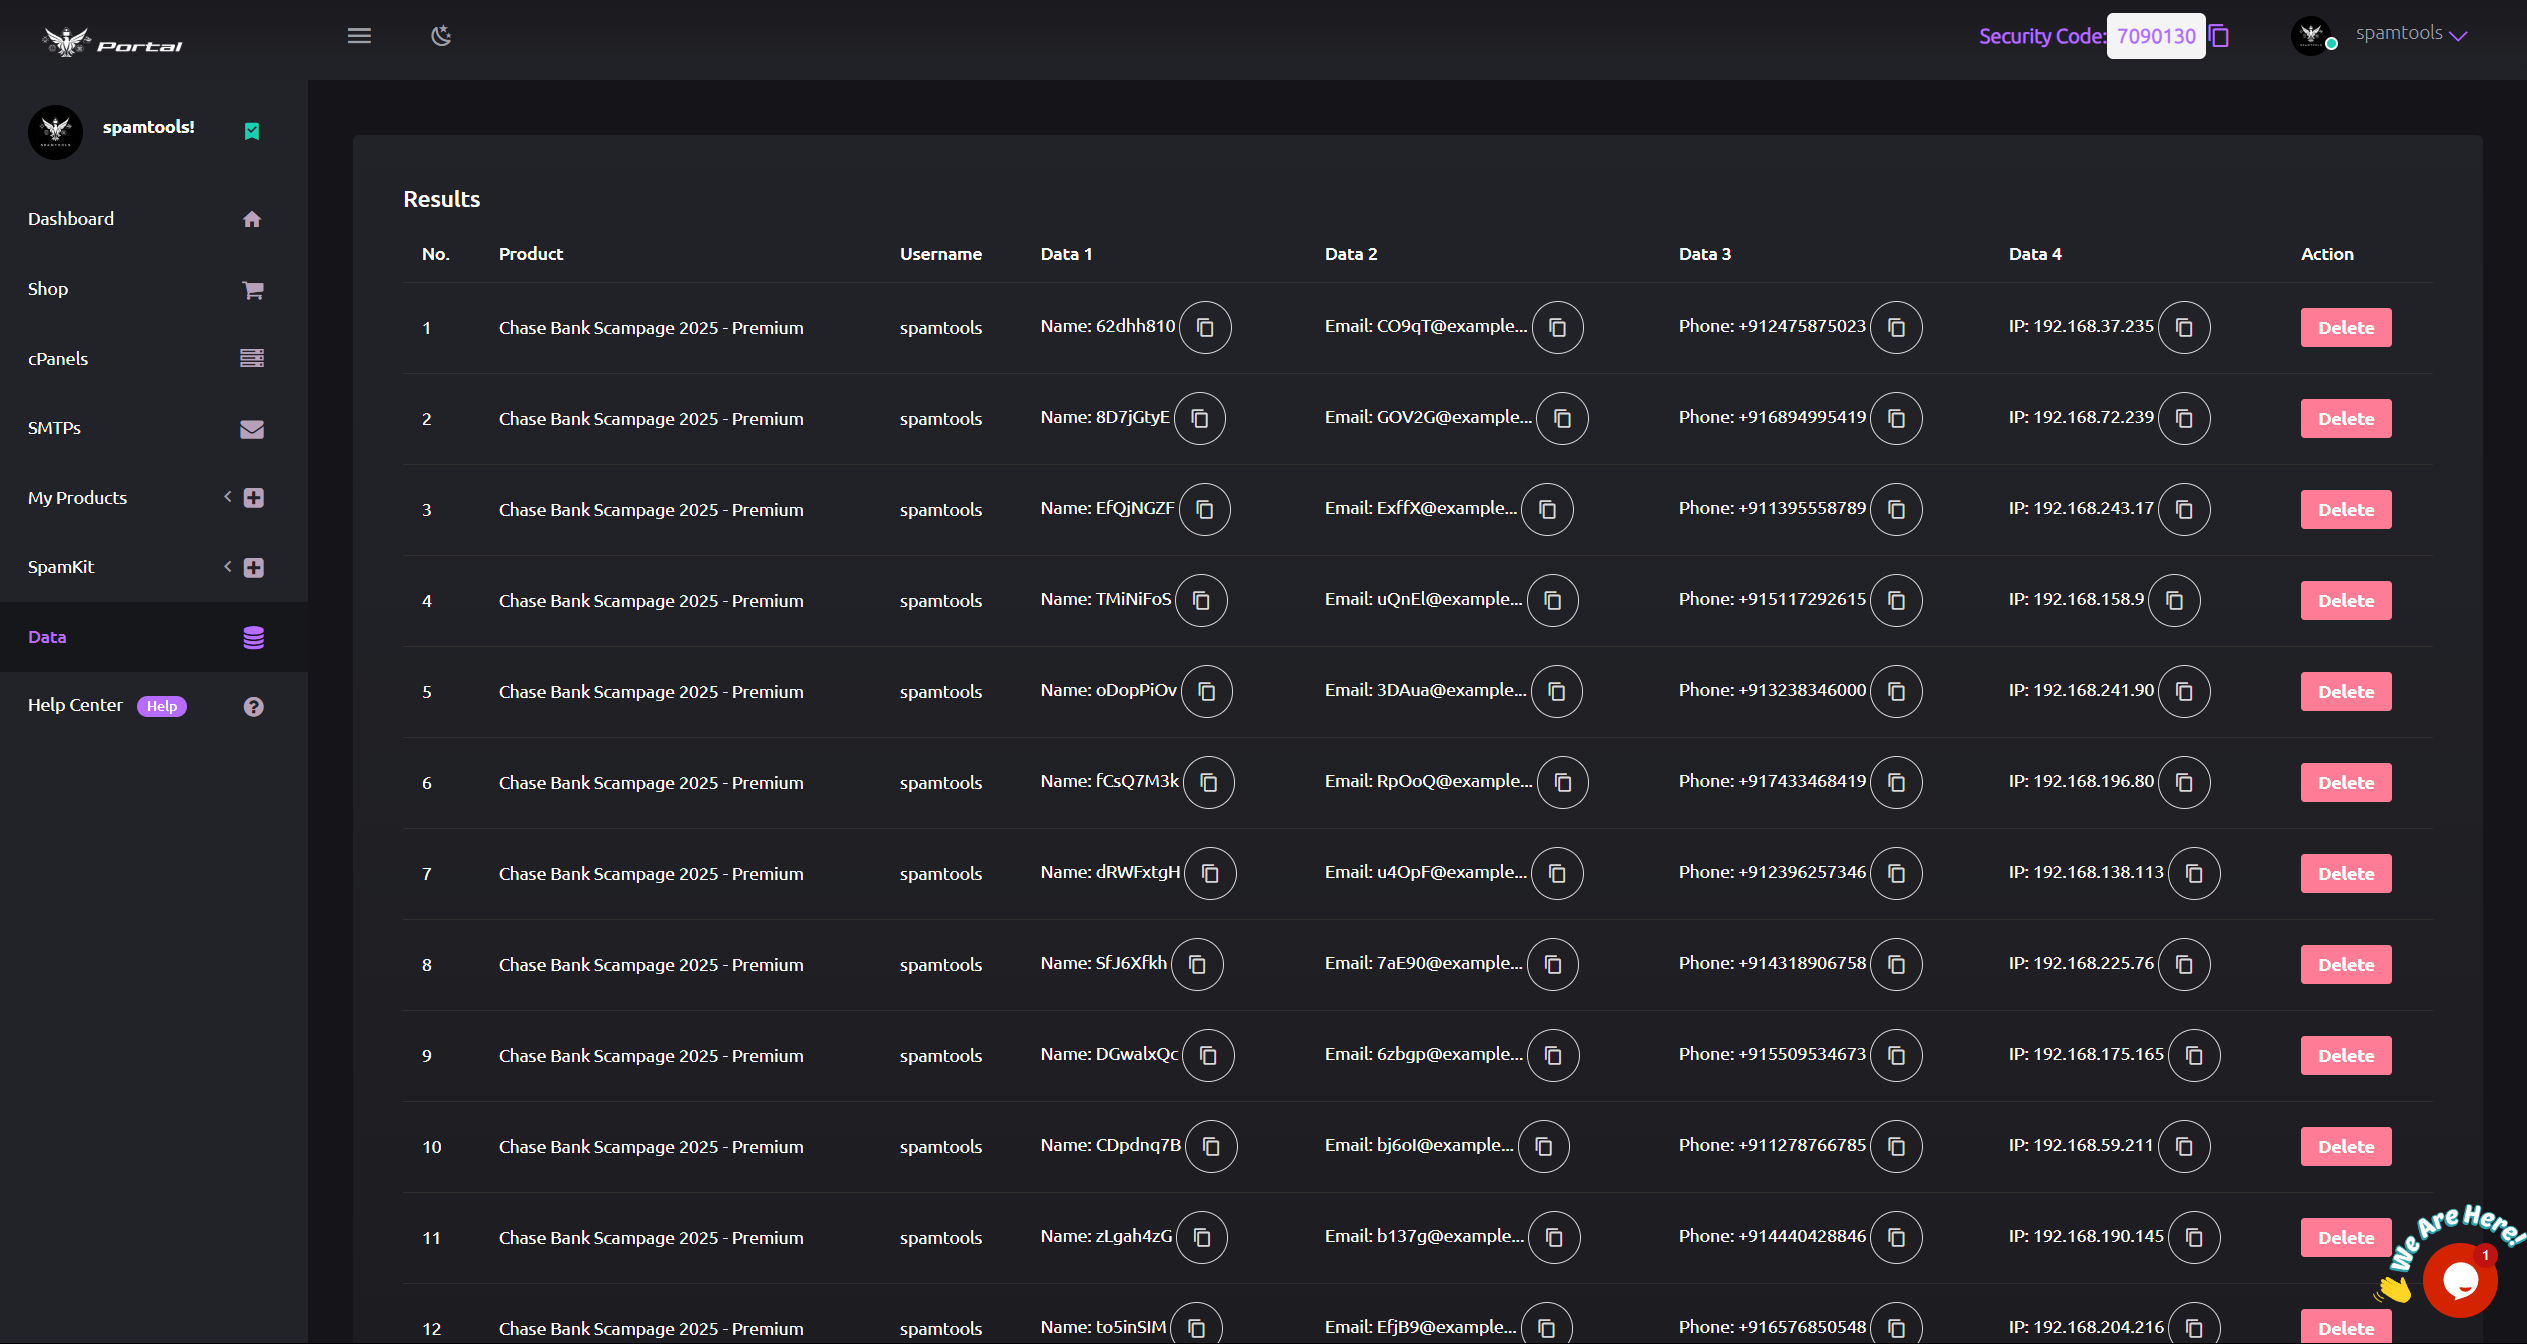Delete result row number 2
This screenshot has height=1344, width=2527.
tap(2346, 419)
